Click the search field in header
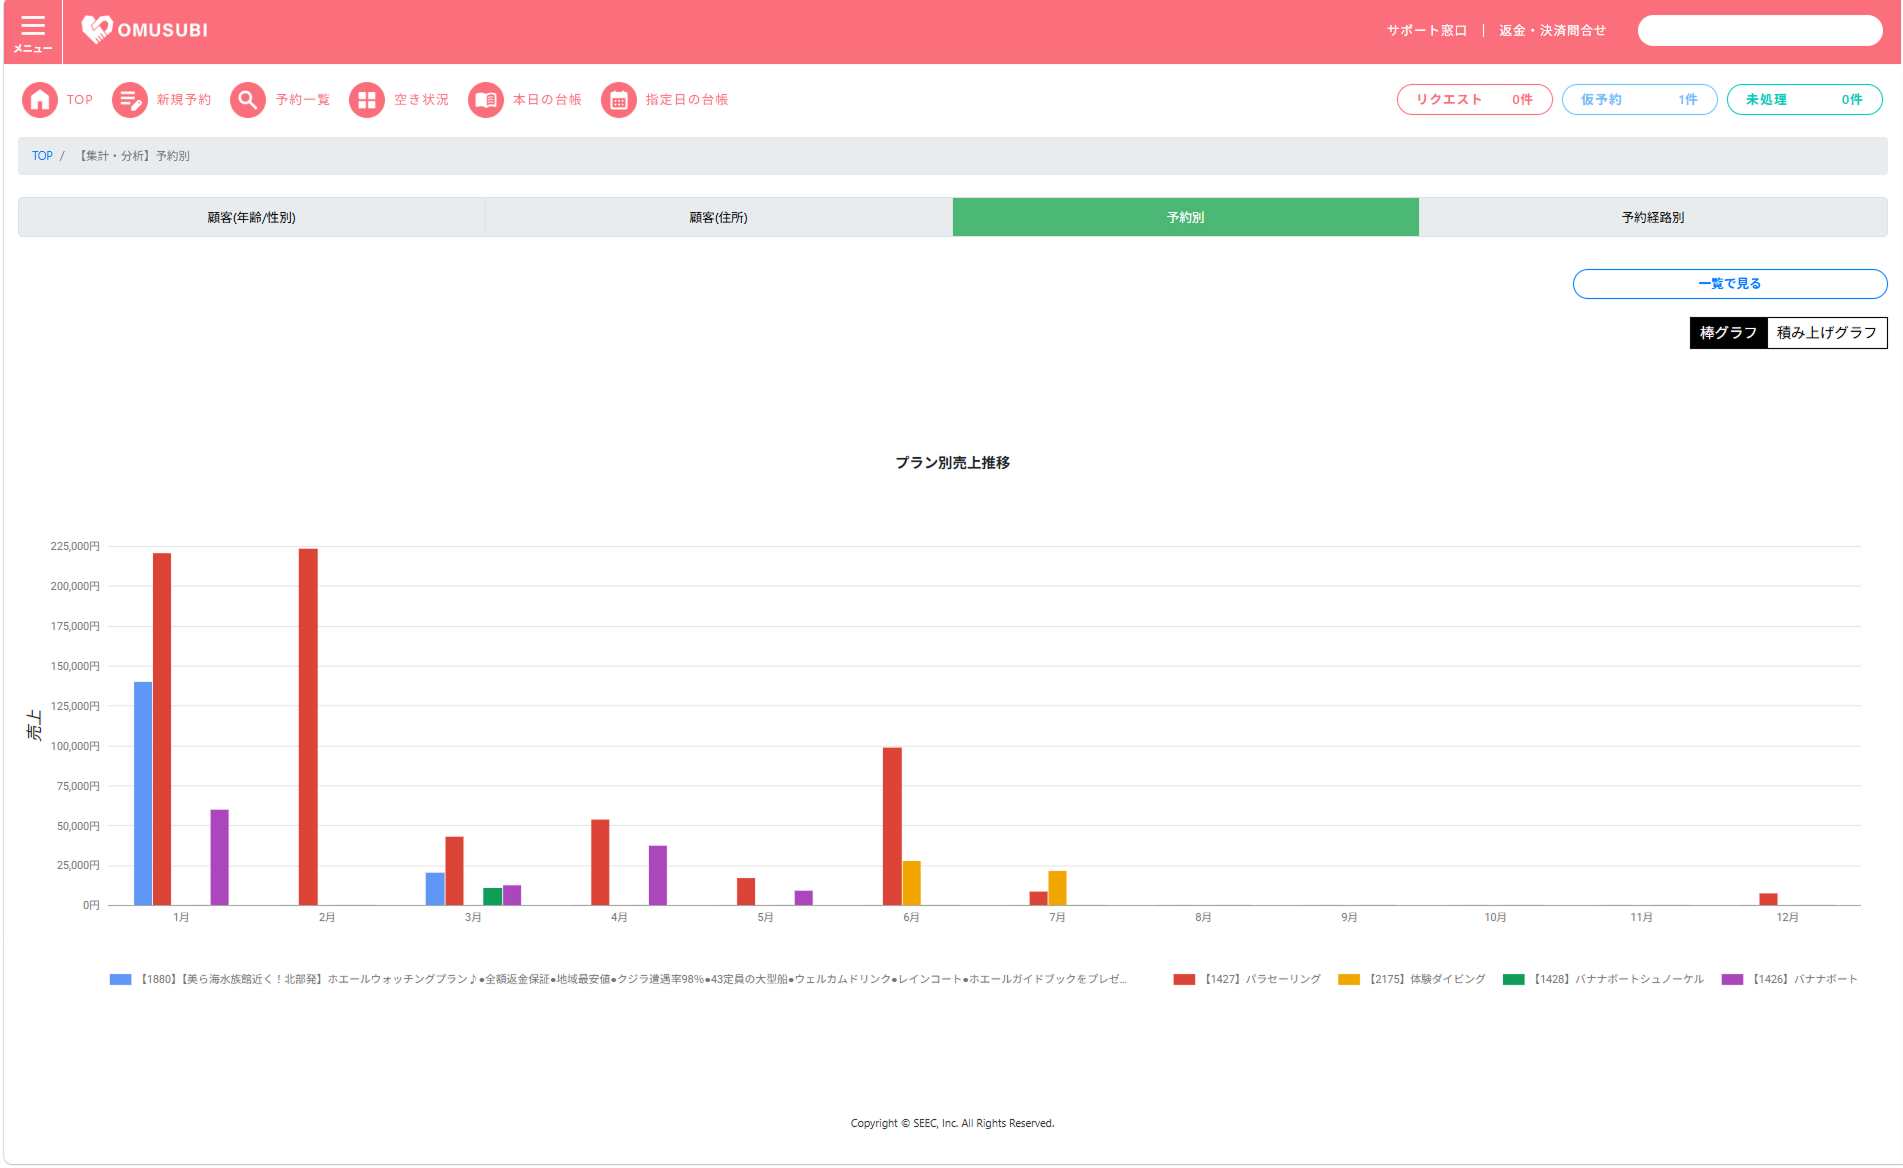1903x1168 pixels. 1760,31
